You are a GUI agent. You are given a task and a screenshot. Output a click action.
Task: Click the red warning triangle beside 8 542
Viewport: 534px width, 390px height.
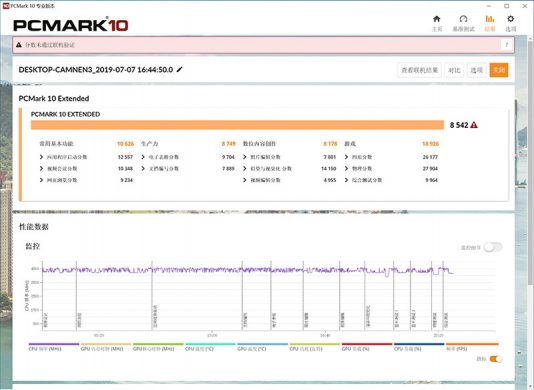coord(474,125)
